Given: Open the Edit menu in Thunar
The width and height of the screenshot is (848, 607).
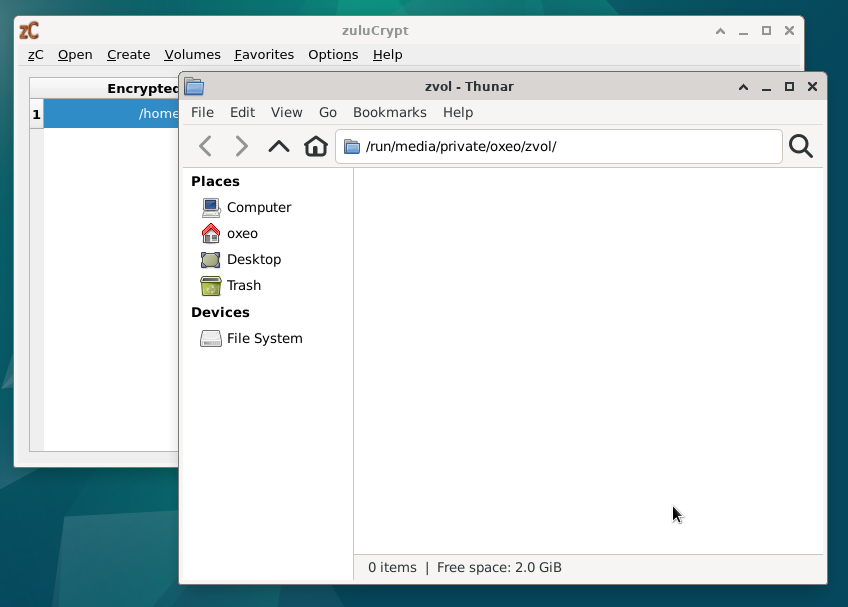Looking at the screenshot, I should click(x=242, y=112).
